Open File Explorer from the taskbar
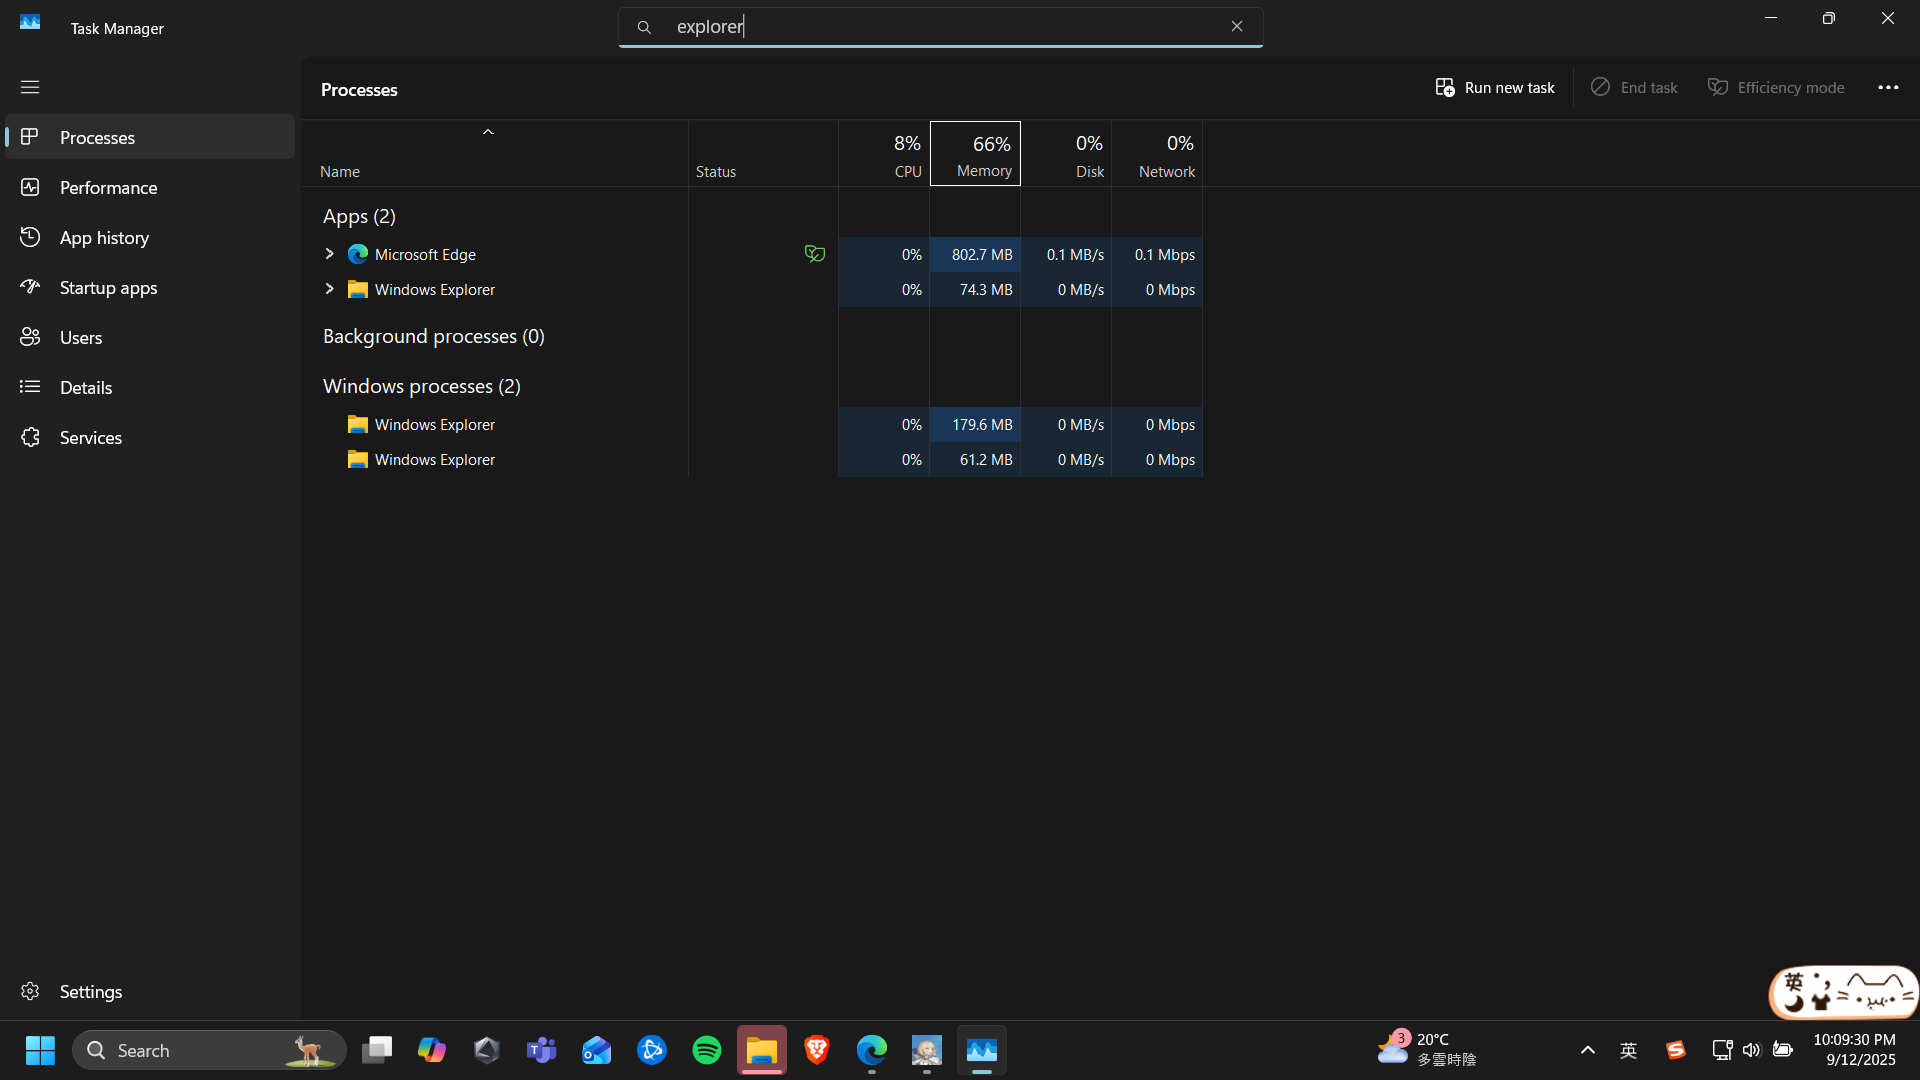Viewport: 1920px width, 1080px height. pyautogui.click(x=762, y=1050)
